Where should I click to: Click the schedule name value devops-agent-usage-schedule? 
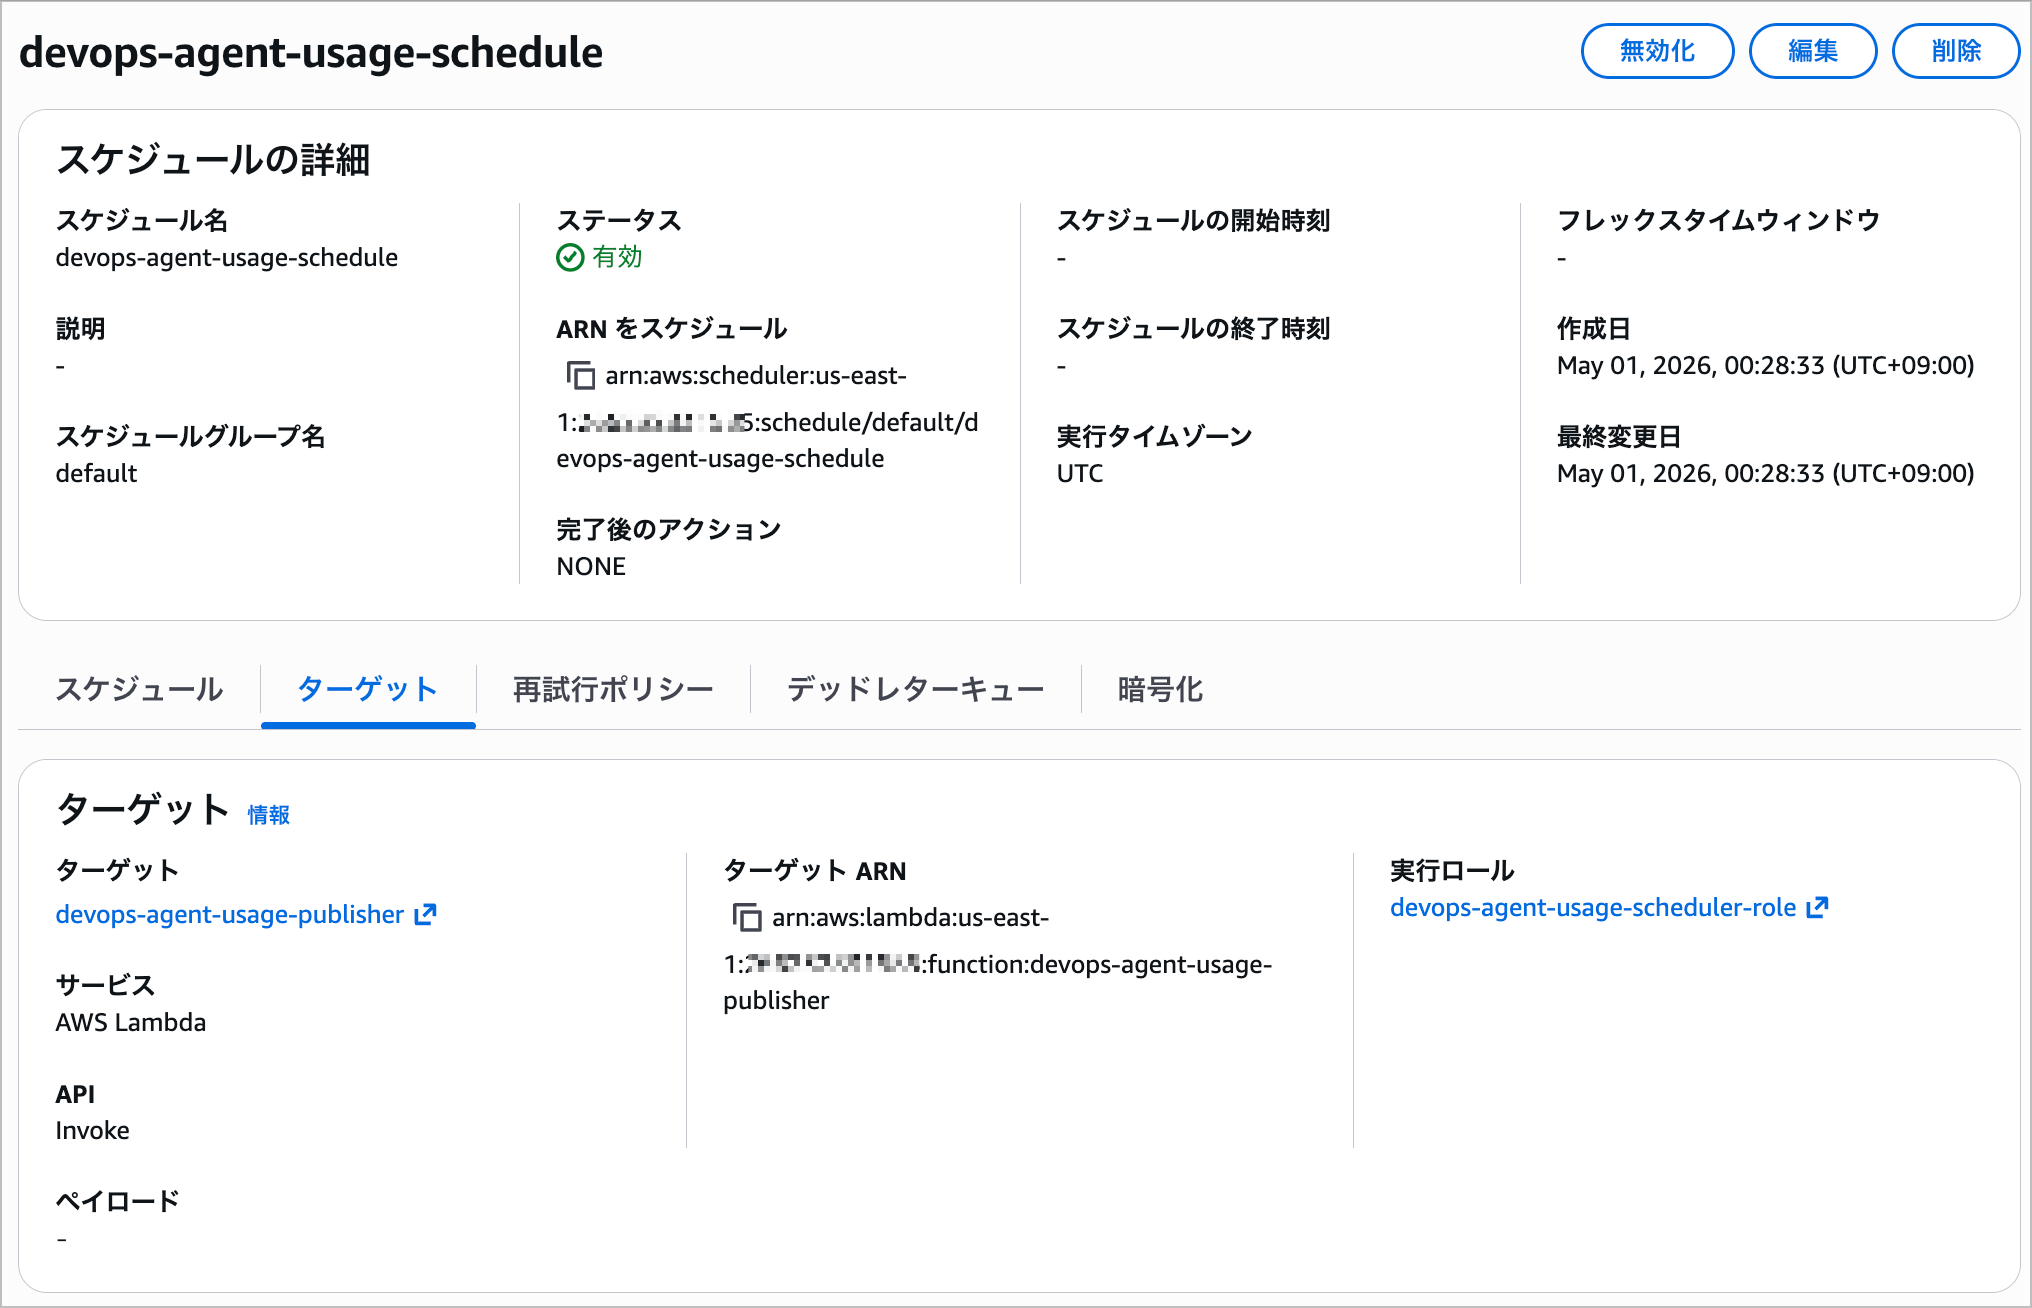pos(227,257)
